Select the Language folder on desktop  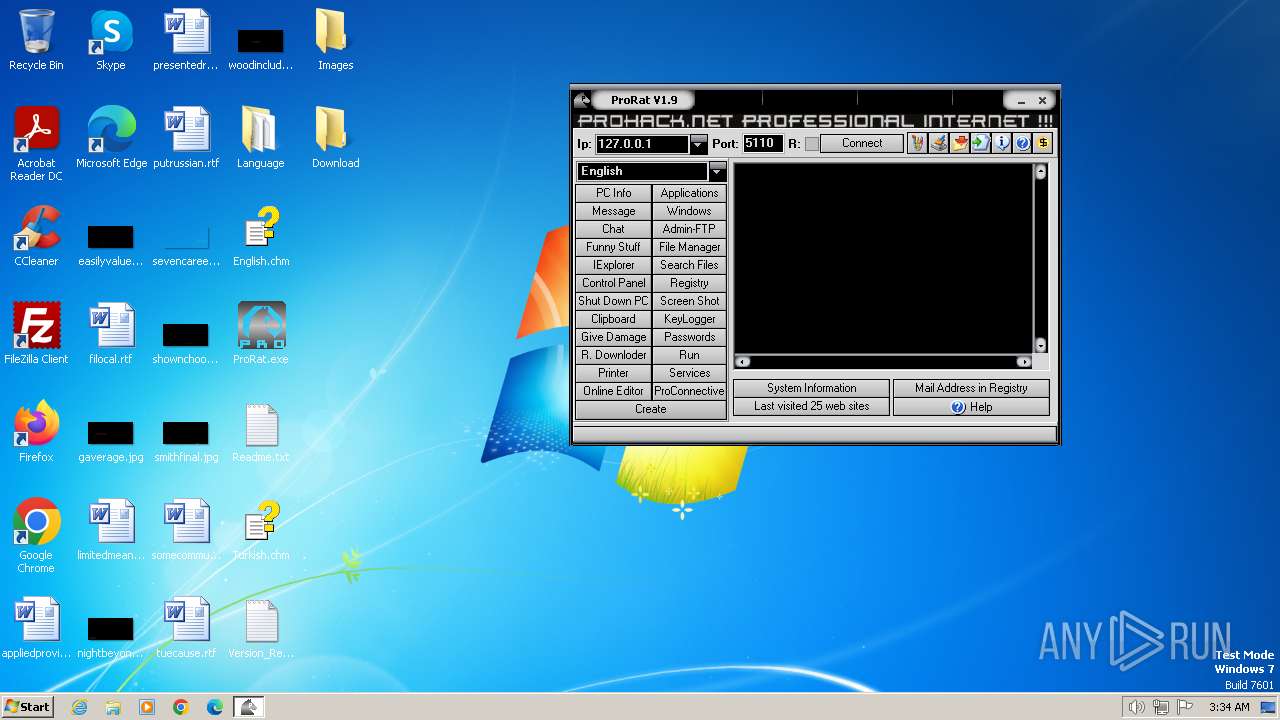(x=261, y=138)
